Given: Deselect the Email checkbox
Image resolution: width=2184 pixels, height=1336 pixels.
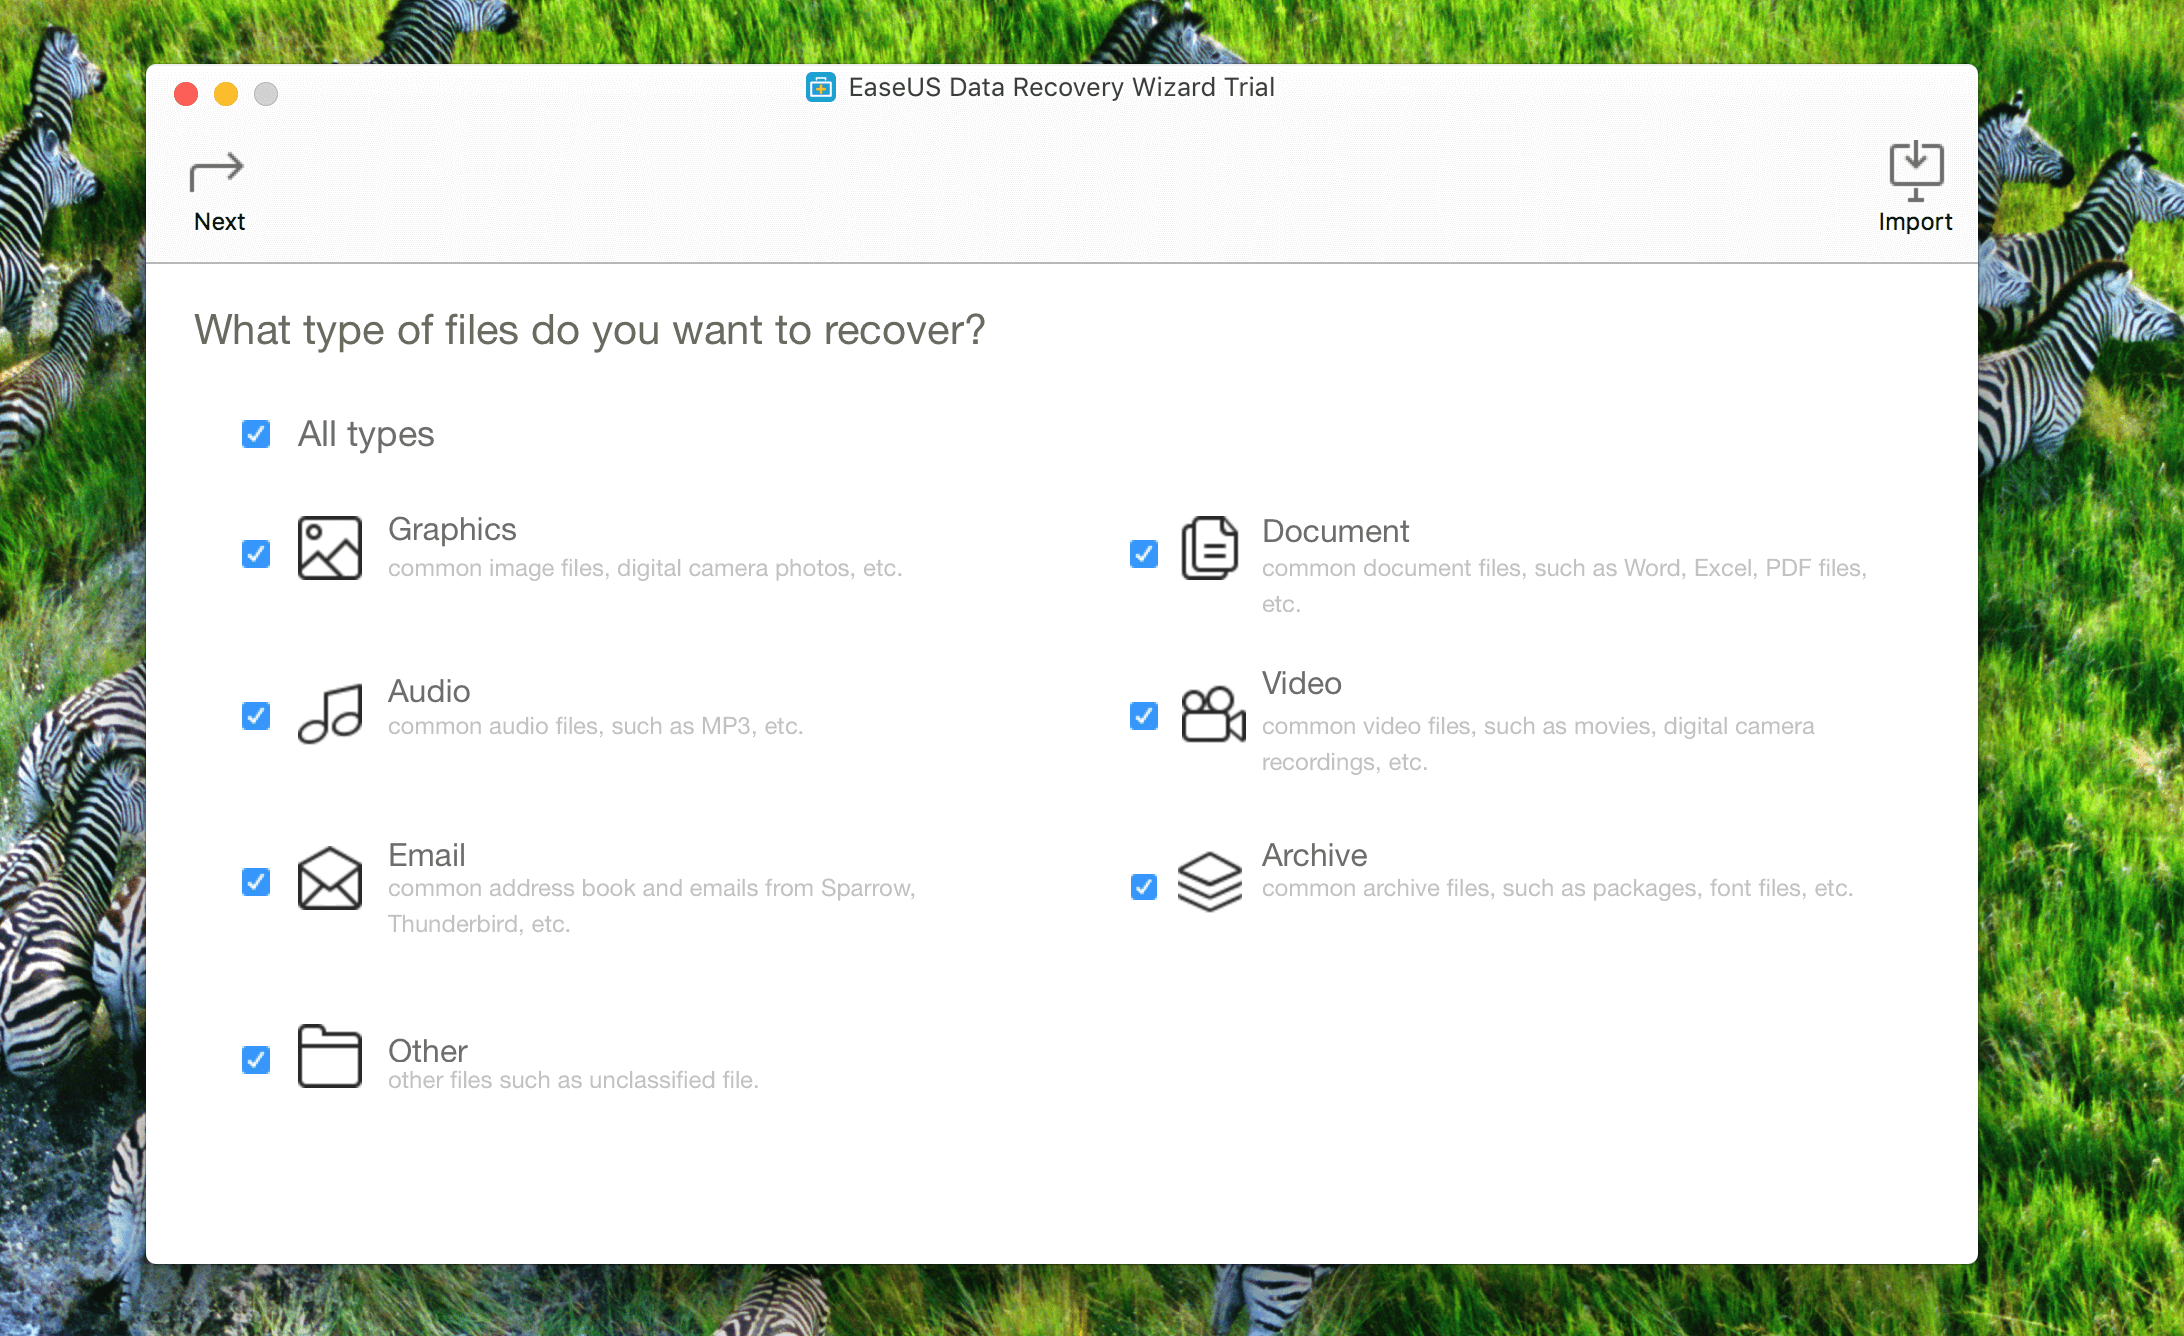Looking at the screenshot, I should point(256,882).
